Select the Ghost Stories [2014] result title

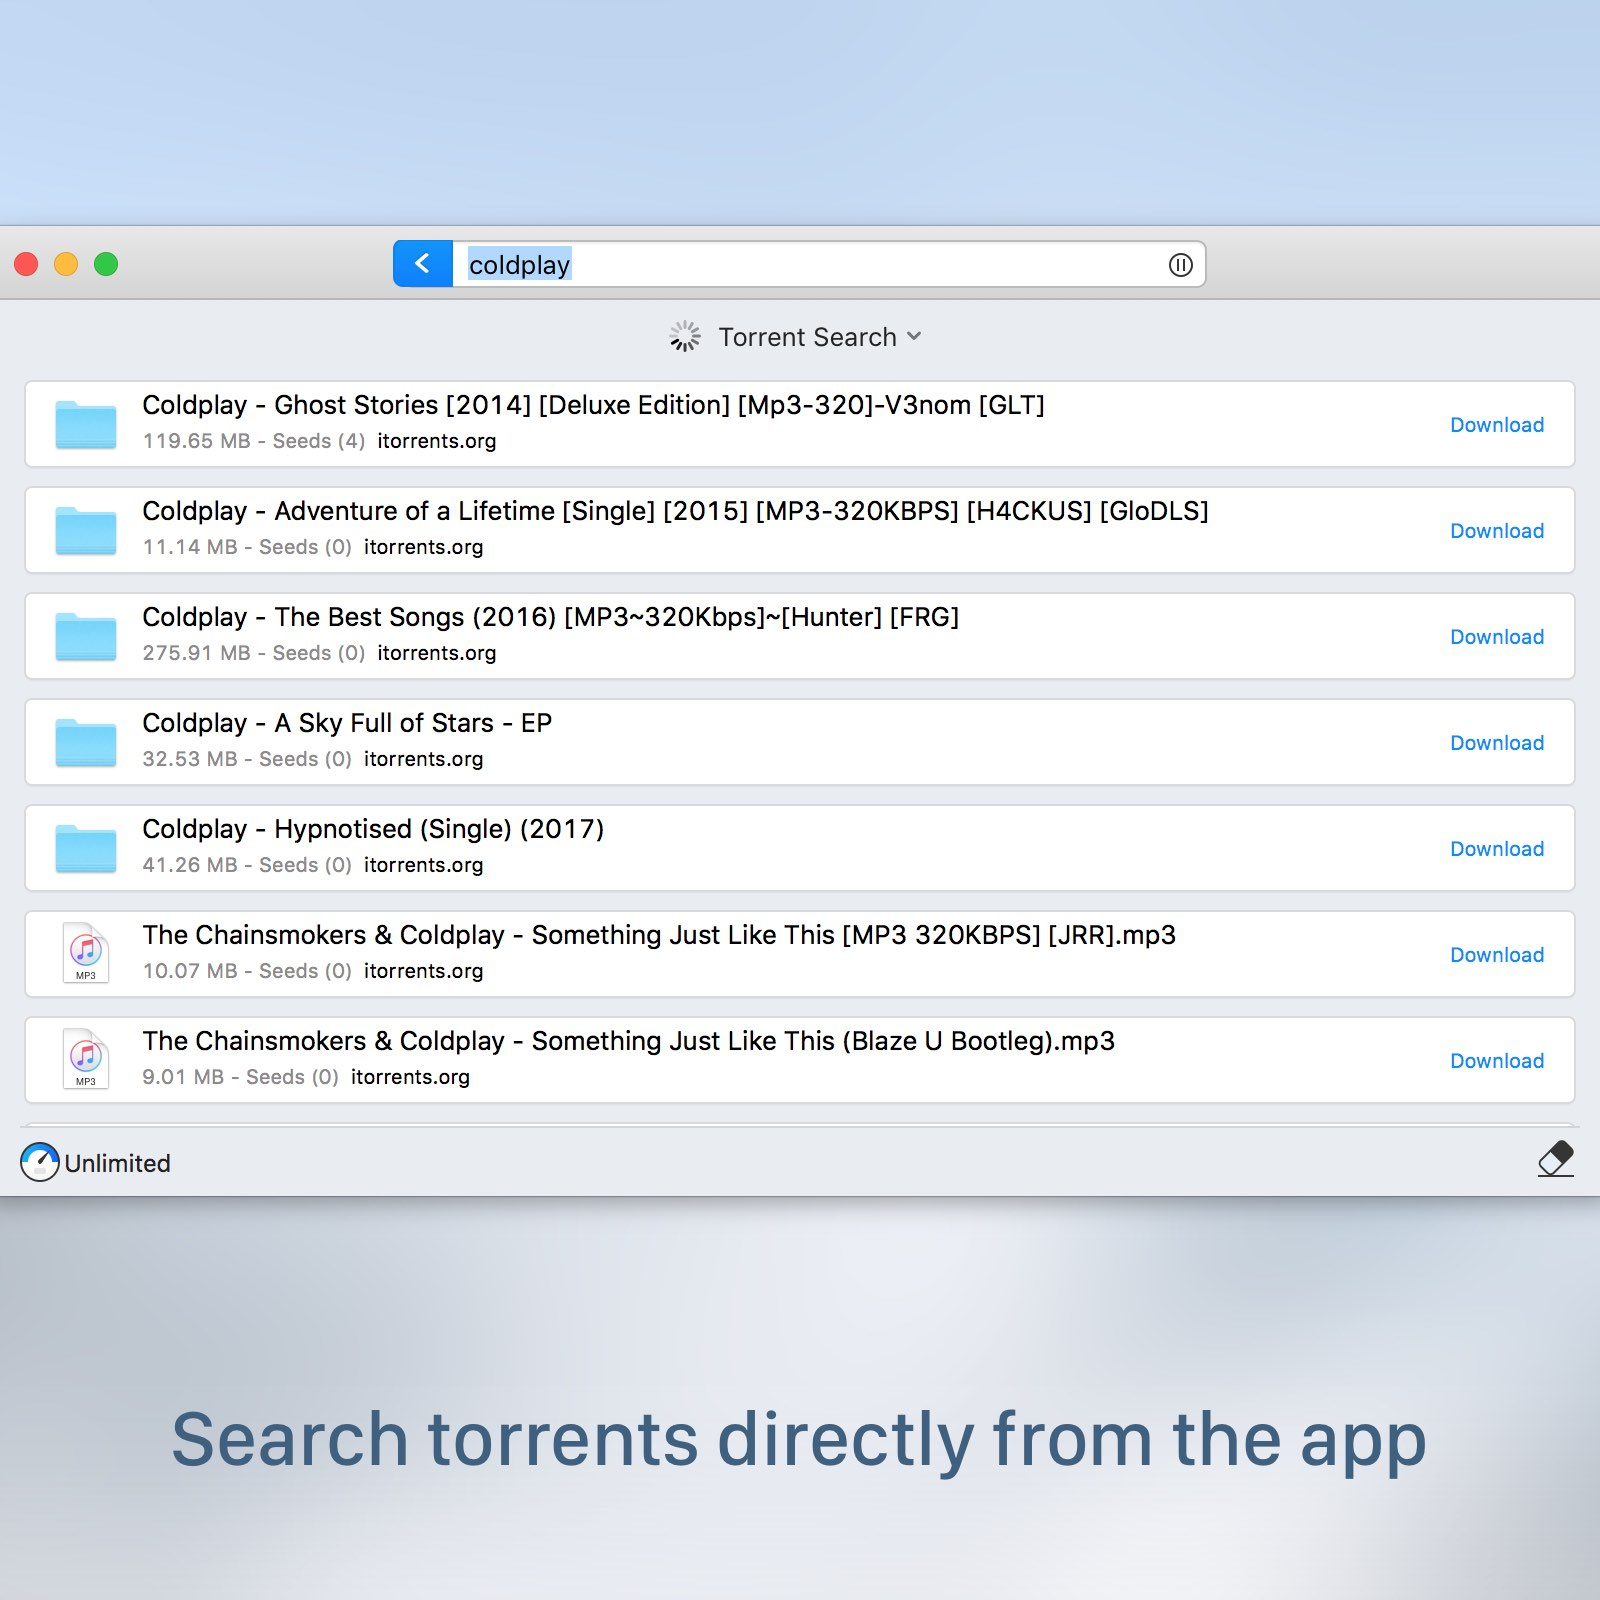coord(593,405)
